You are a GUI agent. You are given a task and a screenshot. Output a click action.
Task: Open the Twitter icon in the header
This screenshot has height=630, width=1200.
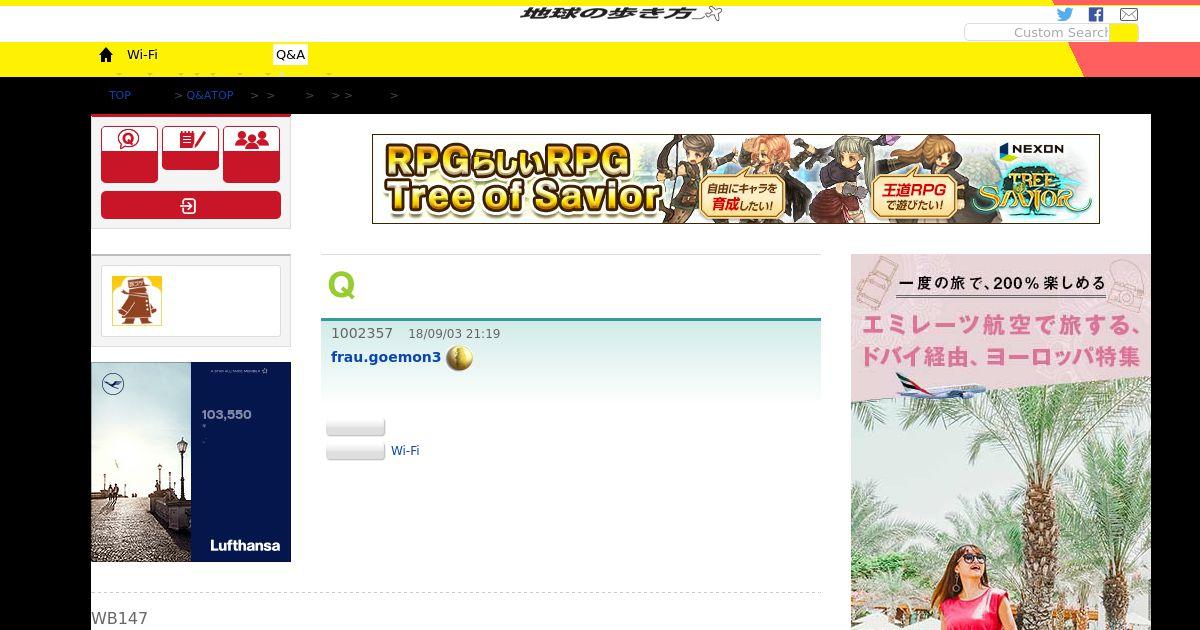(x=1065, y=14)
